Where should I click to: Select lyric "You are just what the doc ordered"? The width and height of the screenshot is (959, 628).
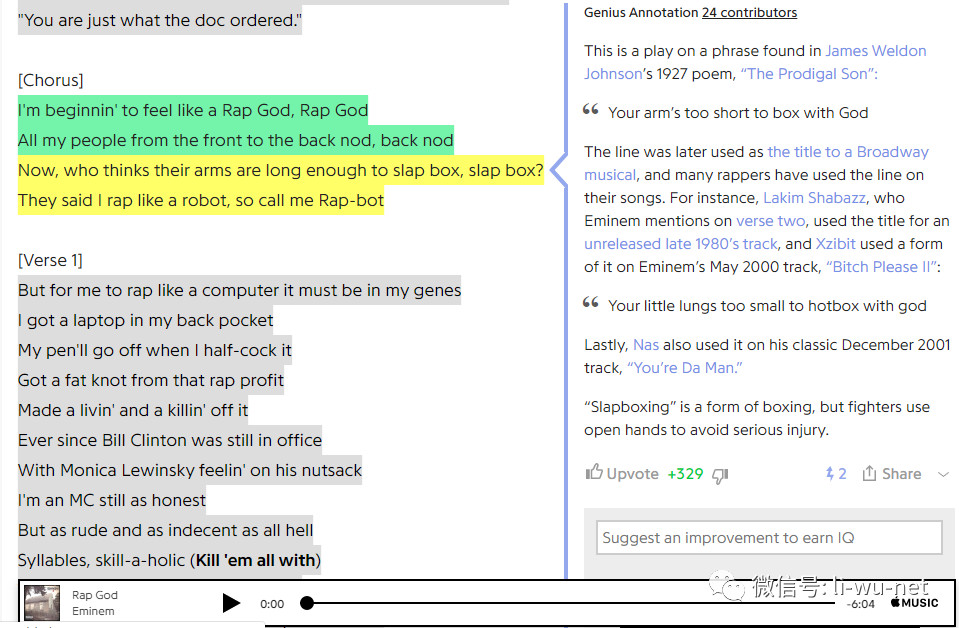point(160,20)
